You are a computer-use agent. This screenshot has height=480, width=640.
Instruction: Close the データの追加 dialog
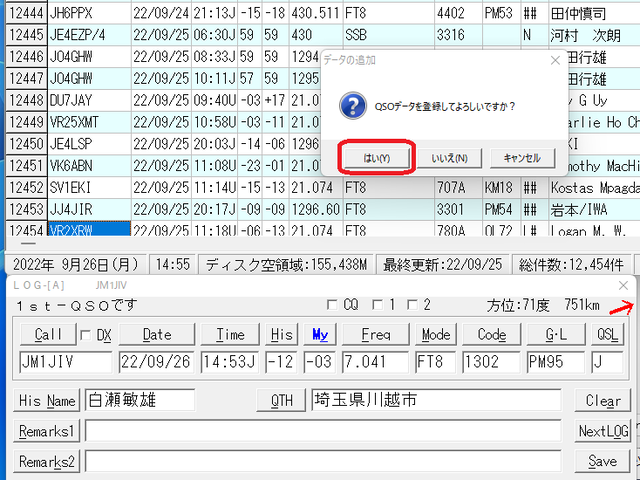[x=555, y=60]
